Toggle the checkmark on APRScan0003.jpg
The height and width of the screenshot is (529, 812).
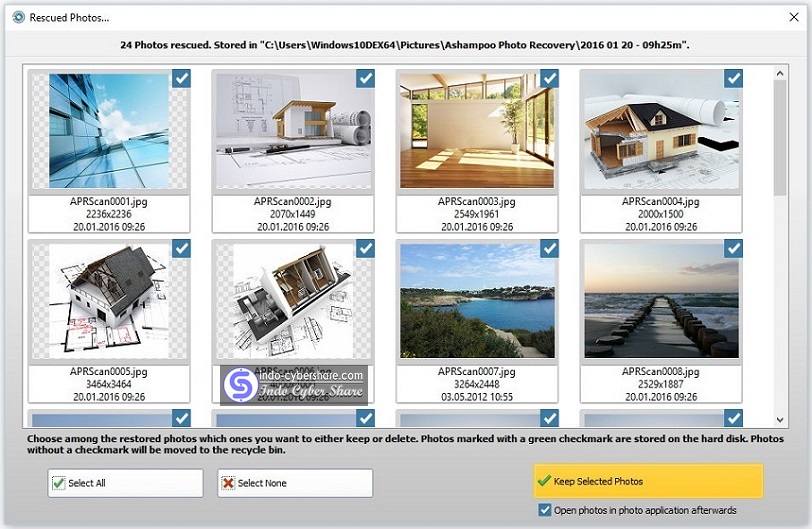549,78
